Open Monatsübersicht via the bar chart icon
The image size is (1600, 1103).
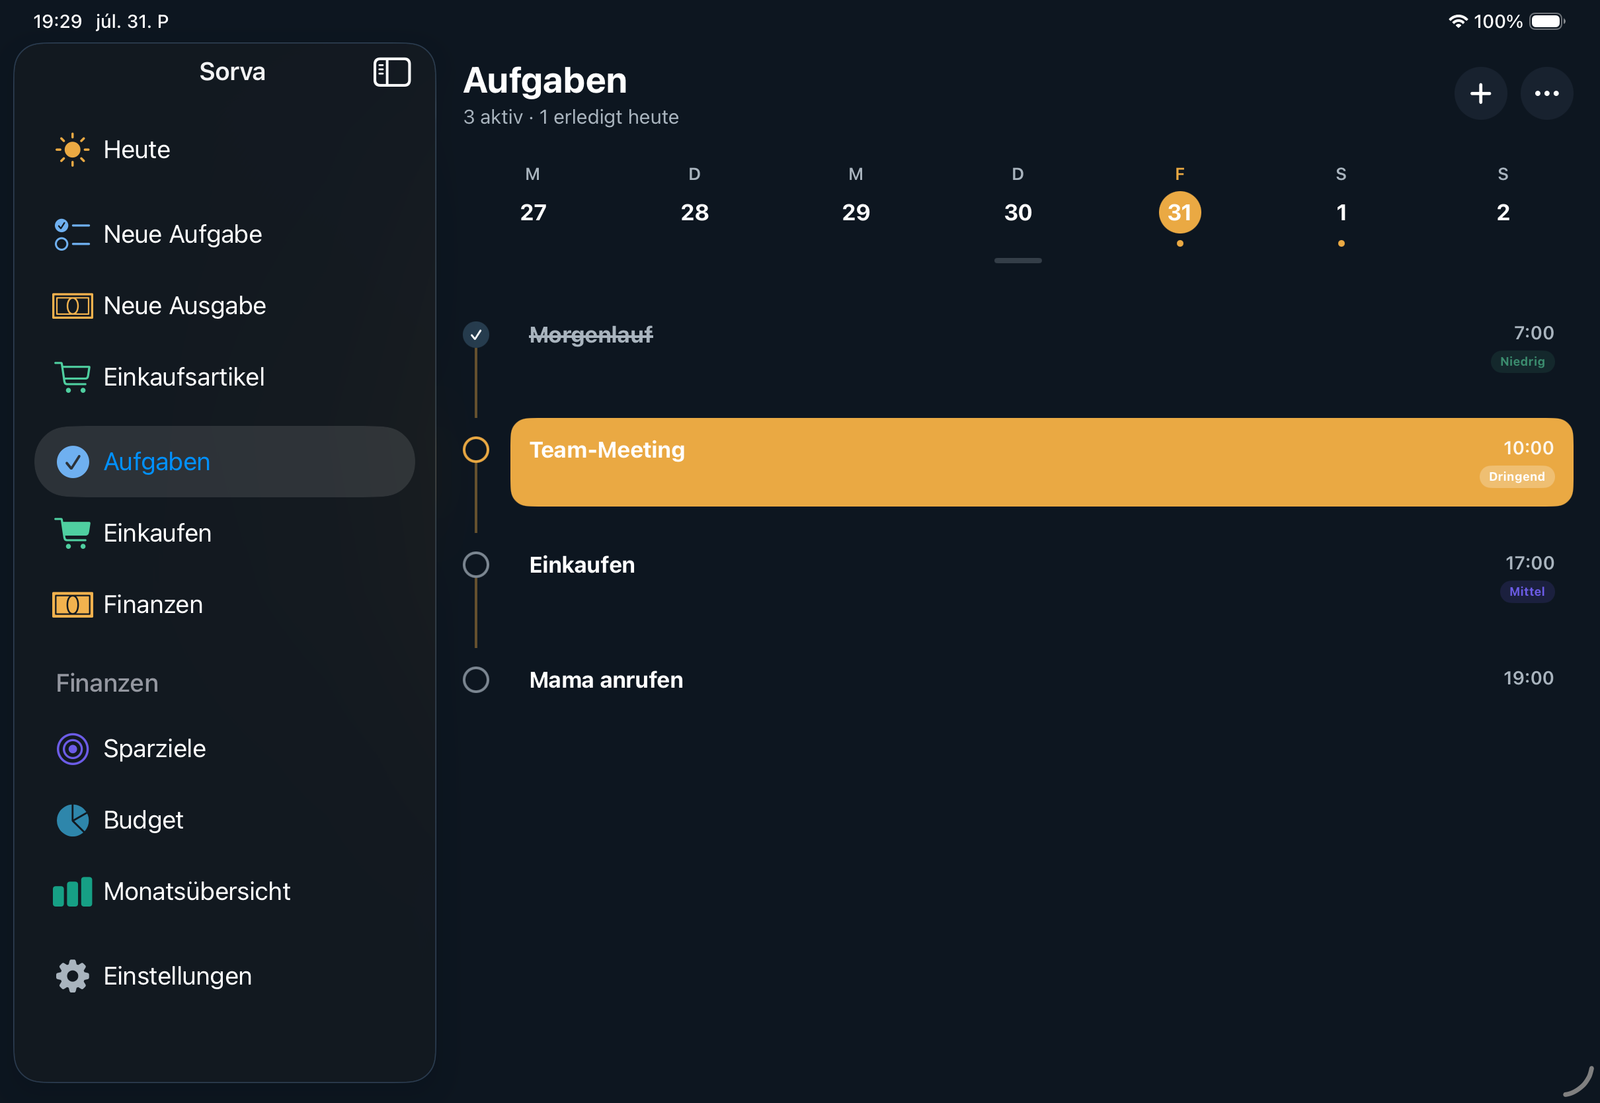point(72,892)
